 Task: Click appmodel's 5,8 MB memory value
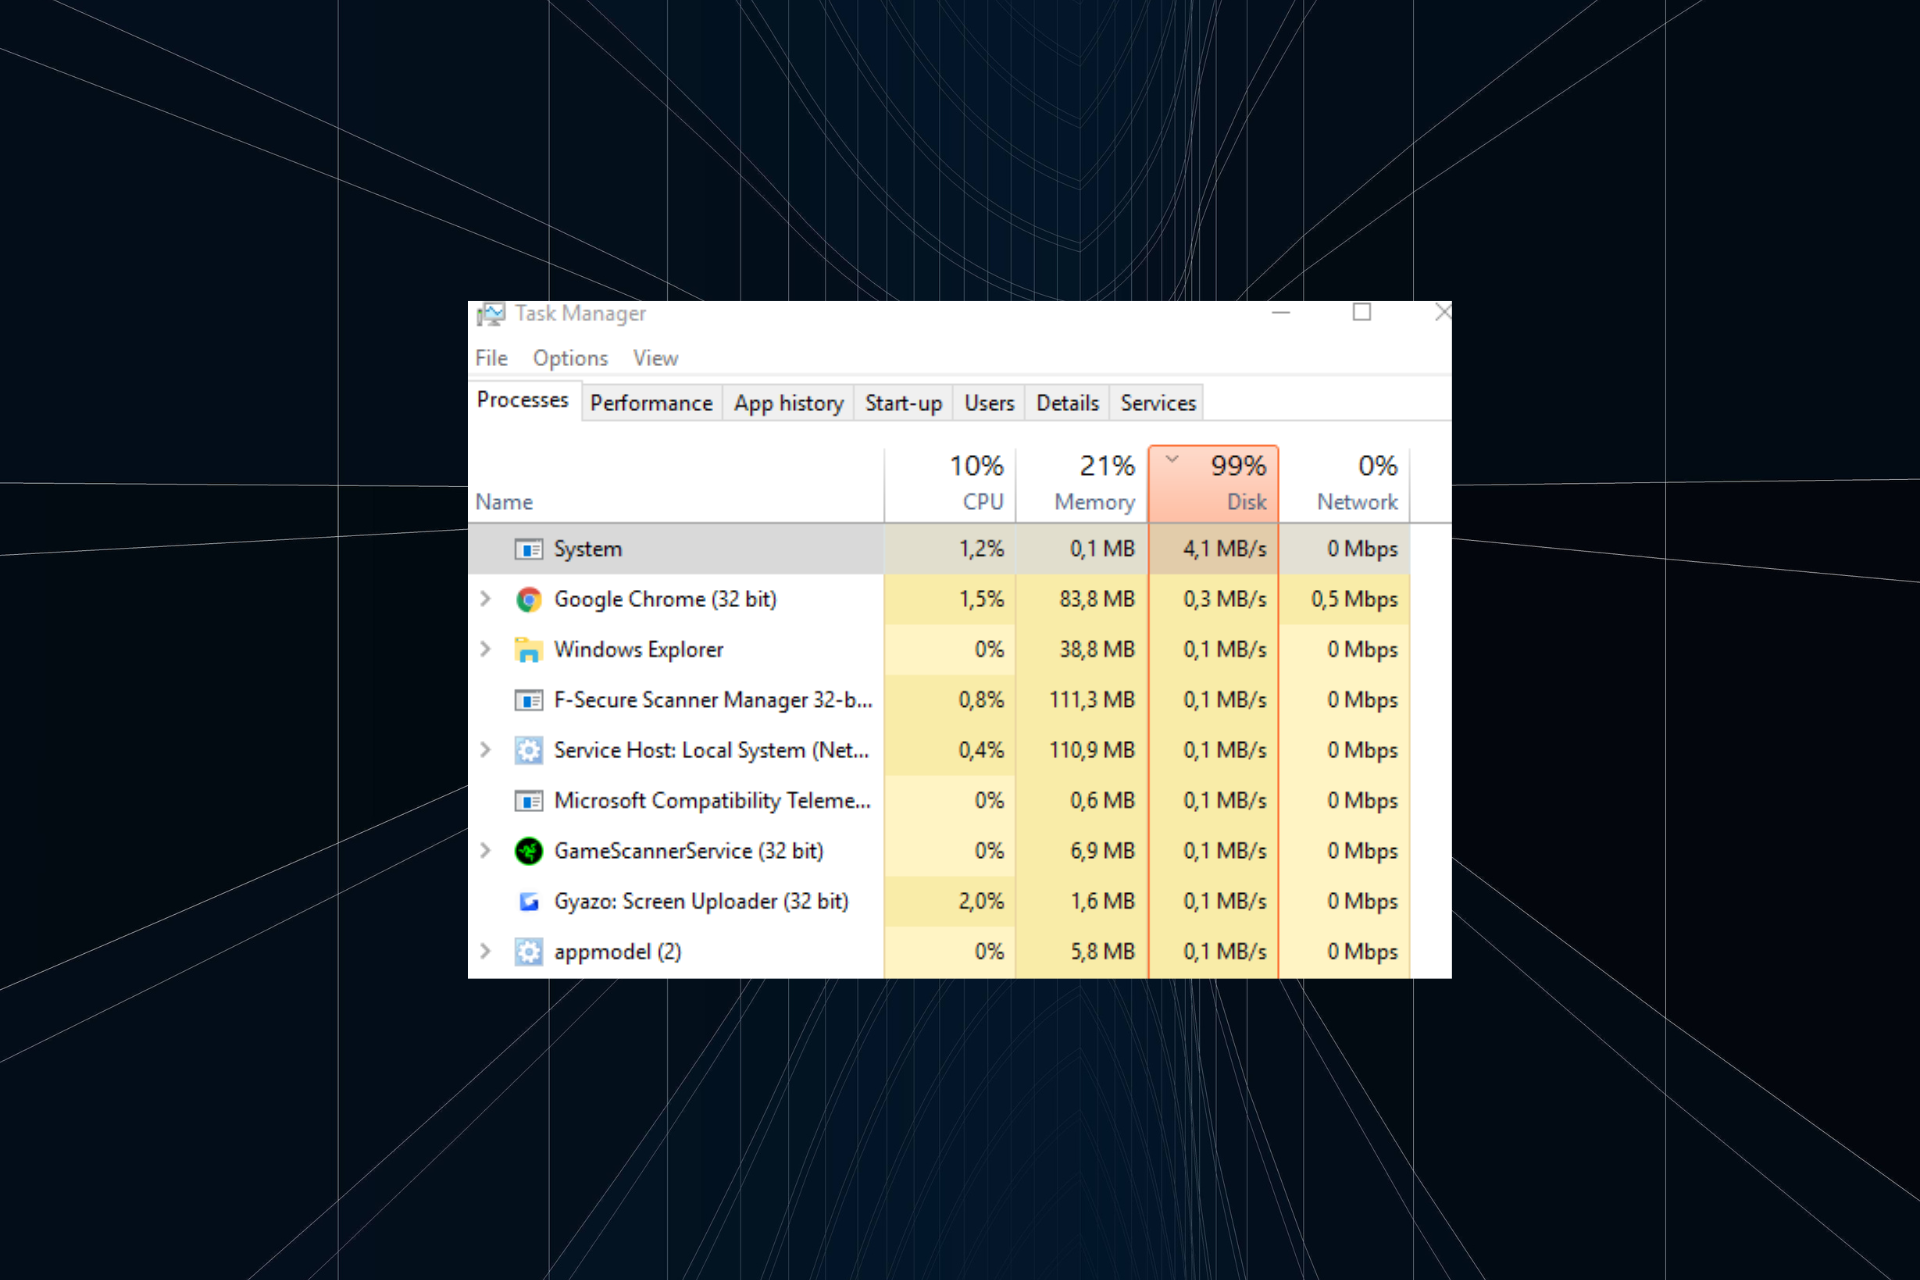tap(1102, 951)
